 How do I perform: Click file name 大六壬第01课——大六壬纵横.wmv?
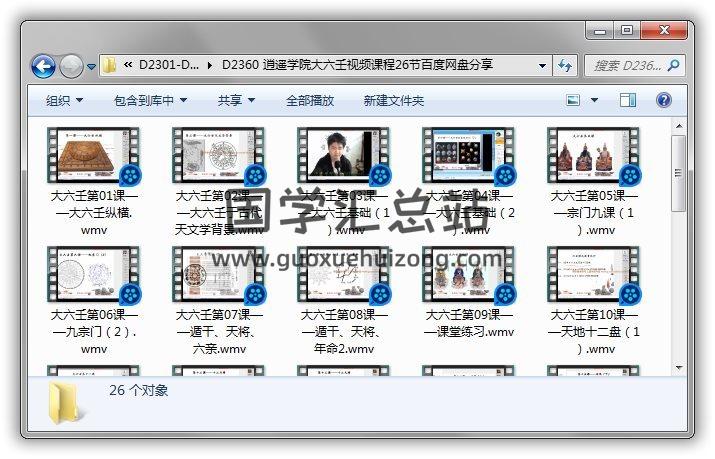point(94,213)
